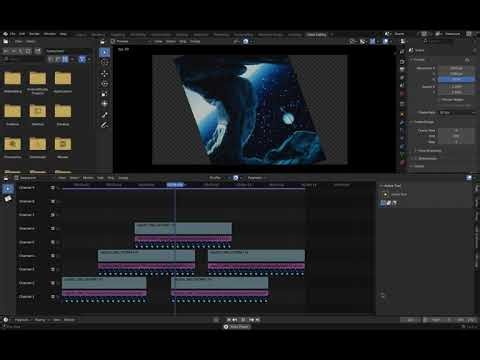480x360 pixels.
Task: Click the preview gizmo toggle icon
Action: point(372,41)
